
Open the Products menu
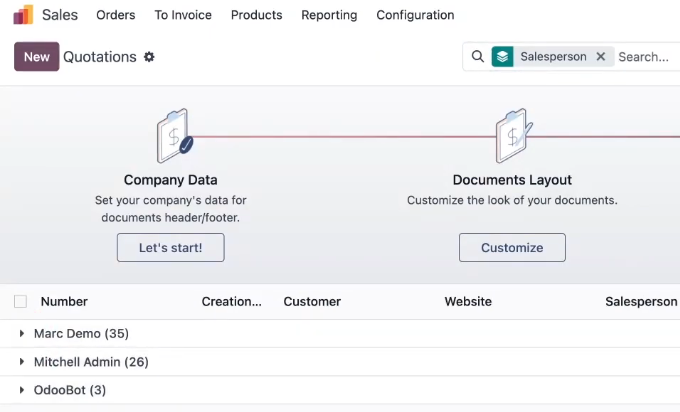coord(256,15)
